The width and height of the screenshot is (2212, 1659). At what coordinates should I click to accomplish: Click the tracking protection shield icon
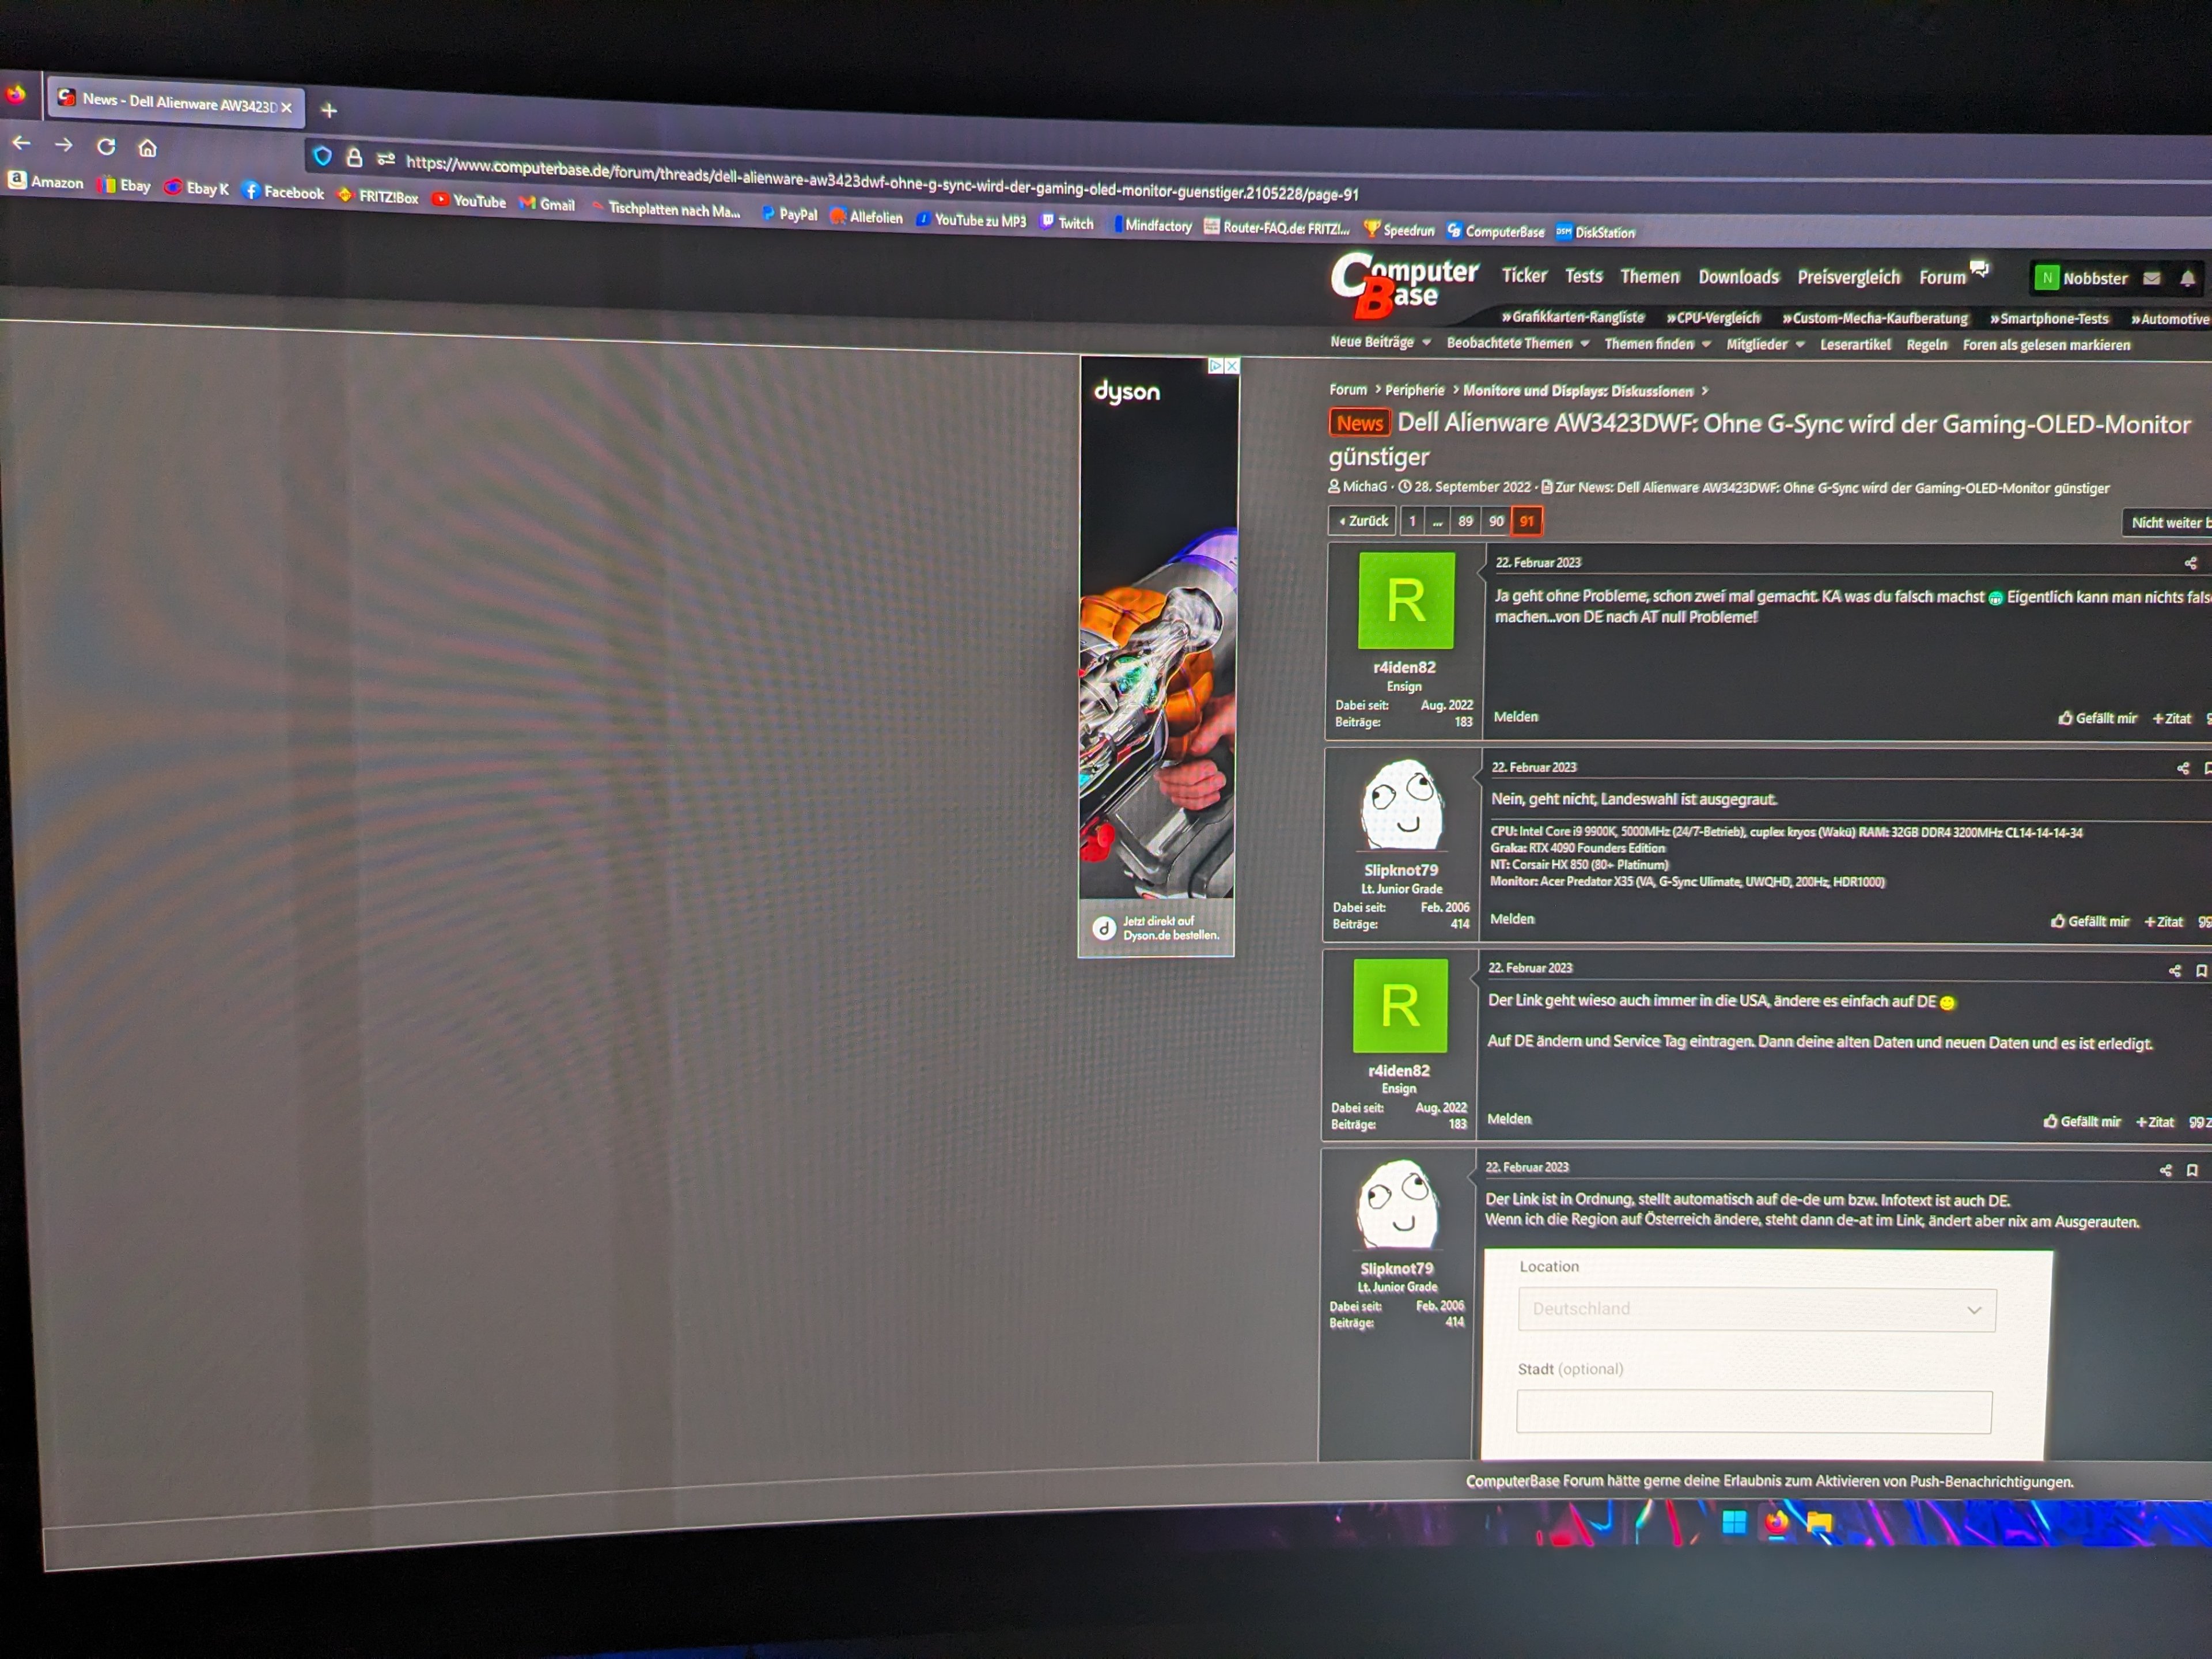(322, 156)
